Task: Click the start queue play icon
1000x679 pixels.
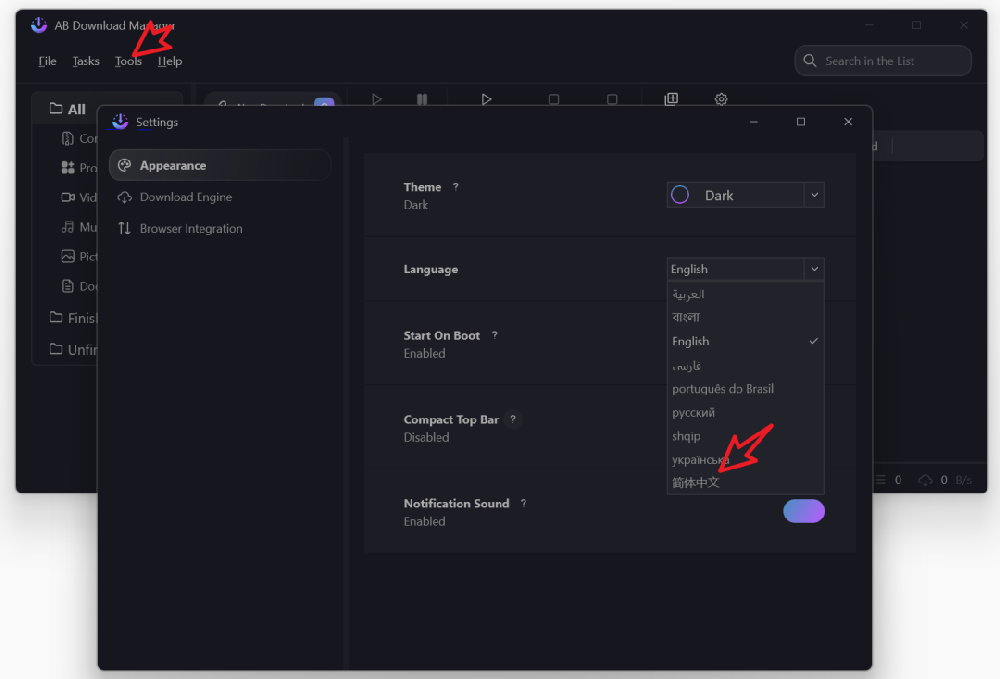Action: (x=486, y=99)
